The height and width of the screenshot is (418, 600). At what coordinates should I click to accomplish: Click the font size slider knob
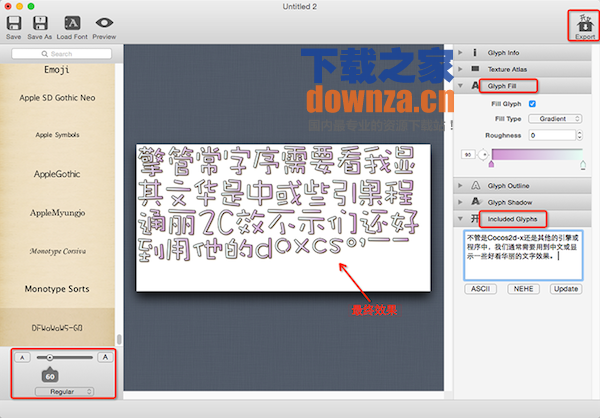(x=50, y=358)
